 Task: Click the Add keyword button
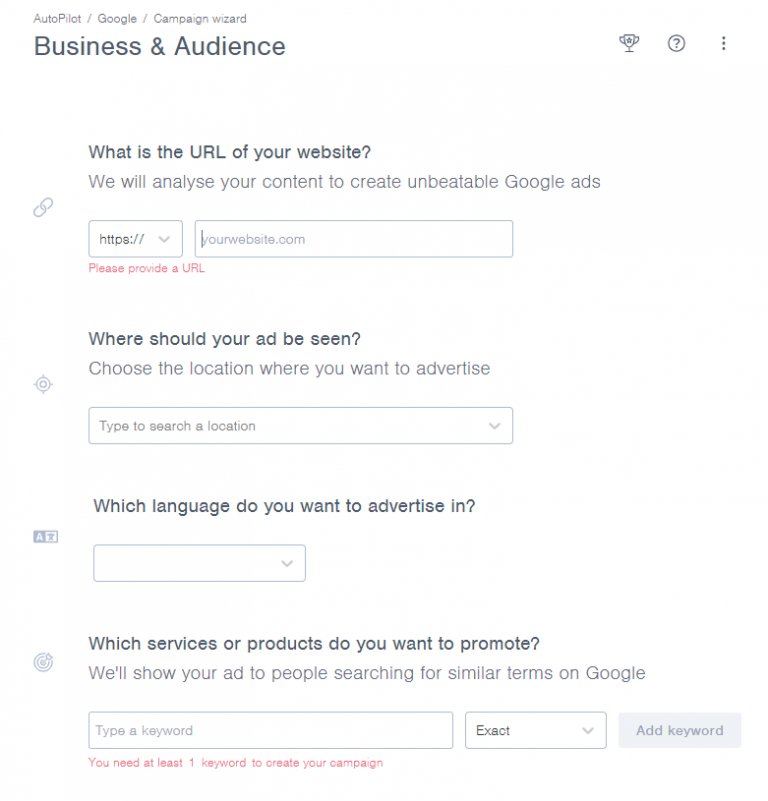point(680,730)
